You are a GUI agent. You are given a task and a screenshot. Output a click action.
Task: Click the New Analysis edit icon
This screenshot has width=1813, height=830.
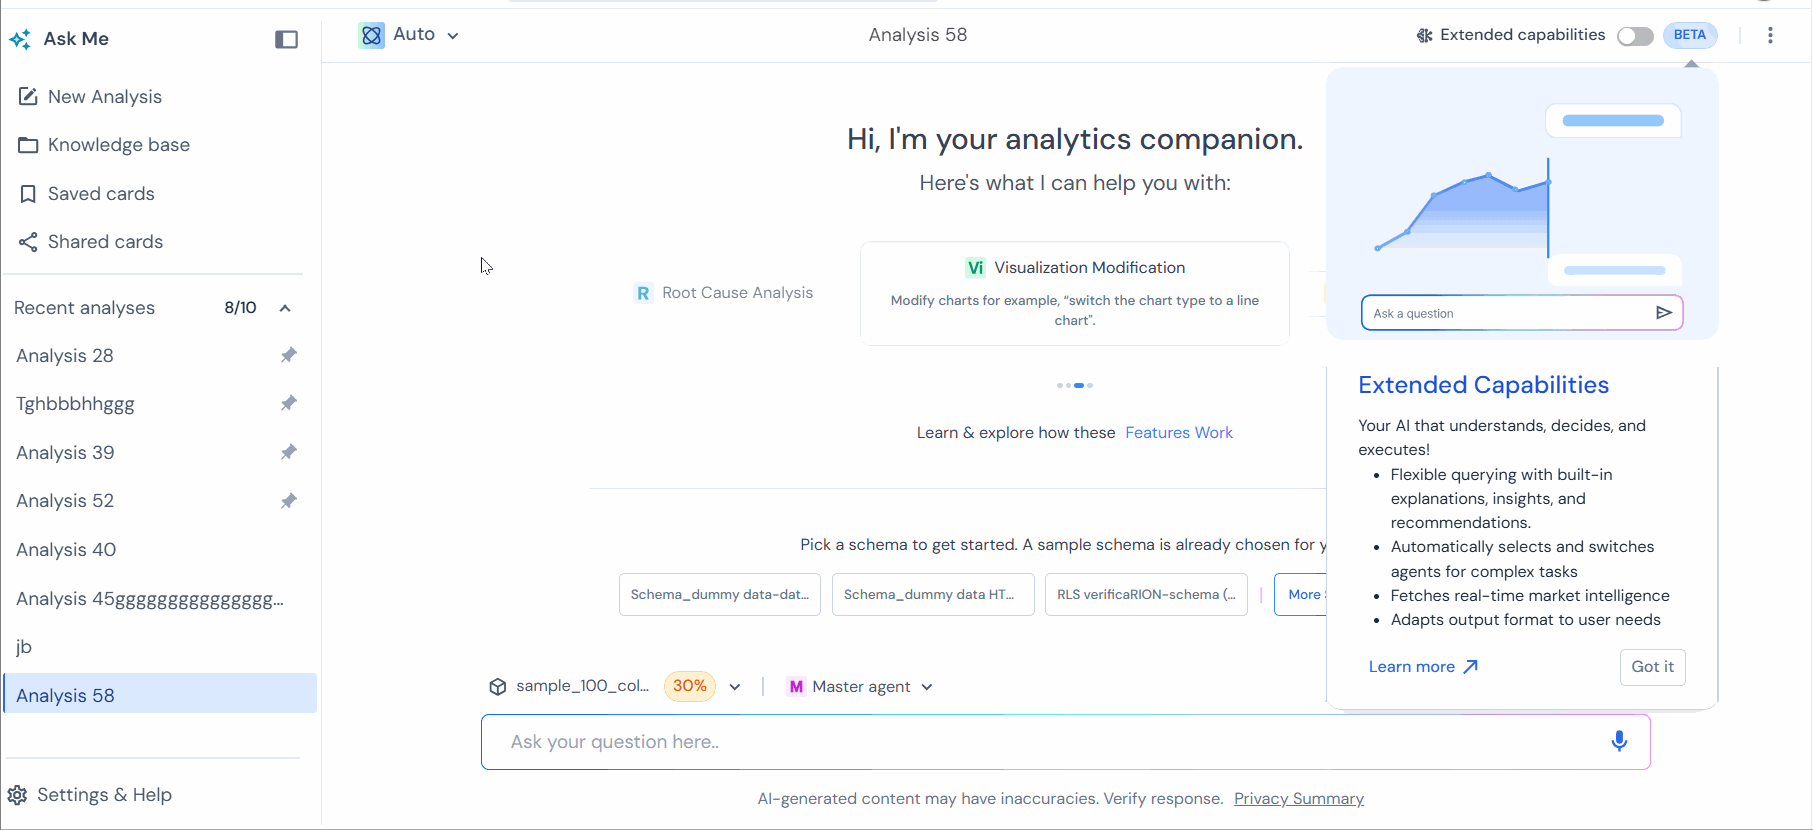click(x=28, y=97)
